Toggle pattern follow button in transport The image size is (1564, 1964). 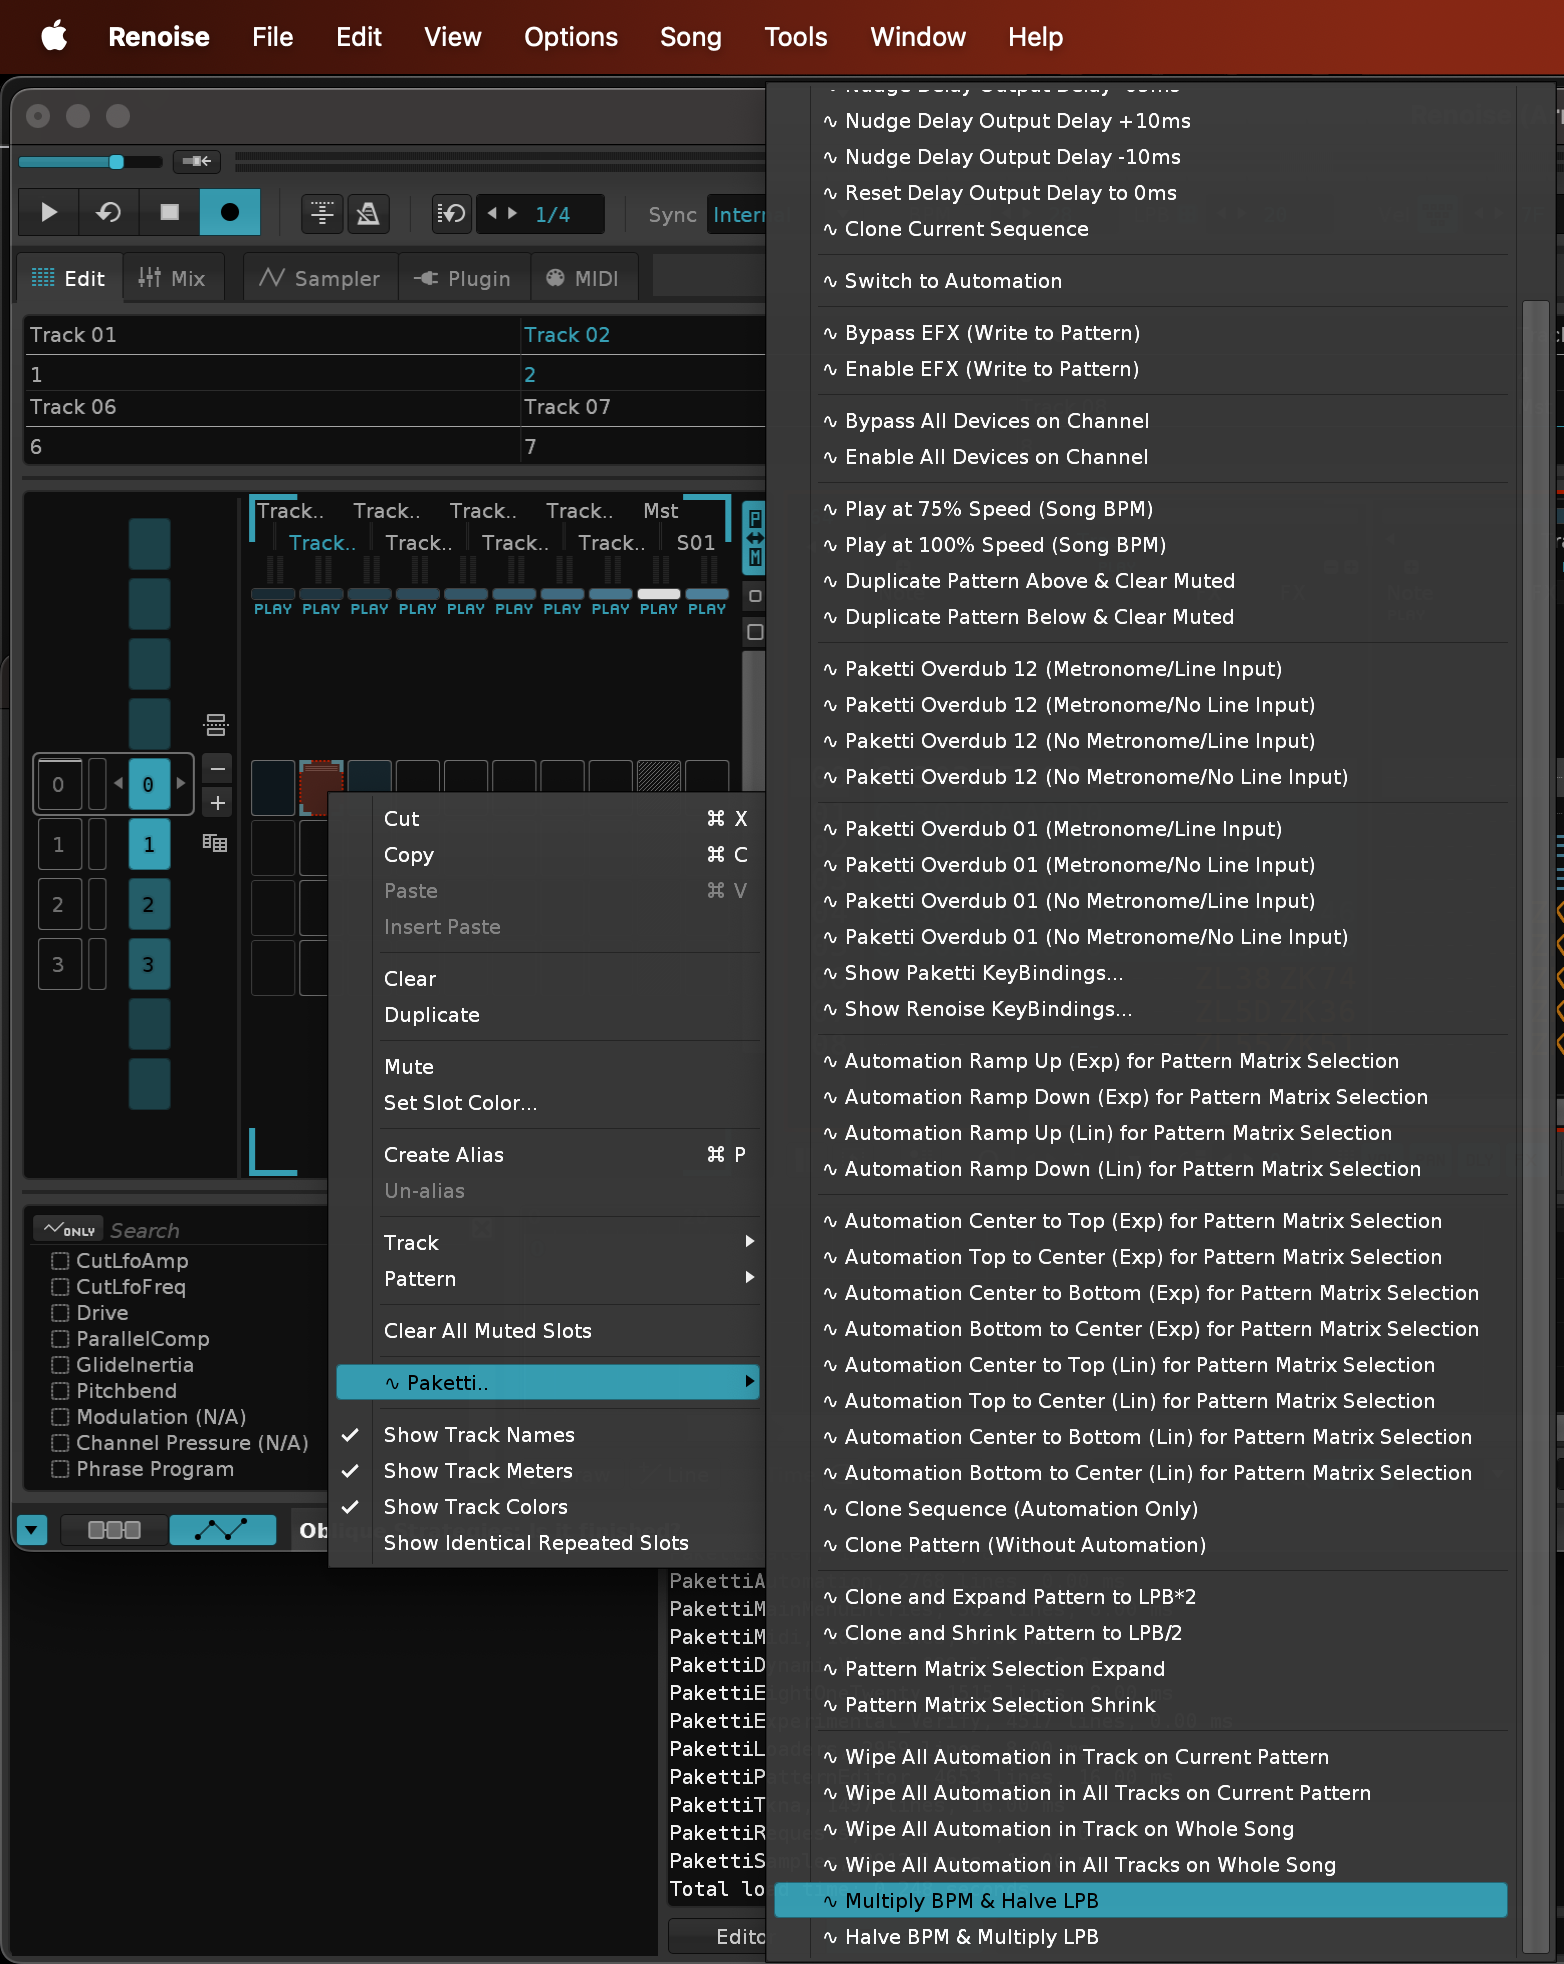click(x=322, y=214)
